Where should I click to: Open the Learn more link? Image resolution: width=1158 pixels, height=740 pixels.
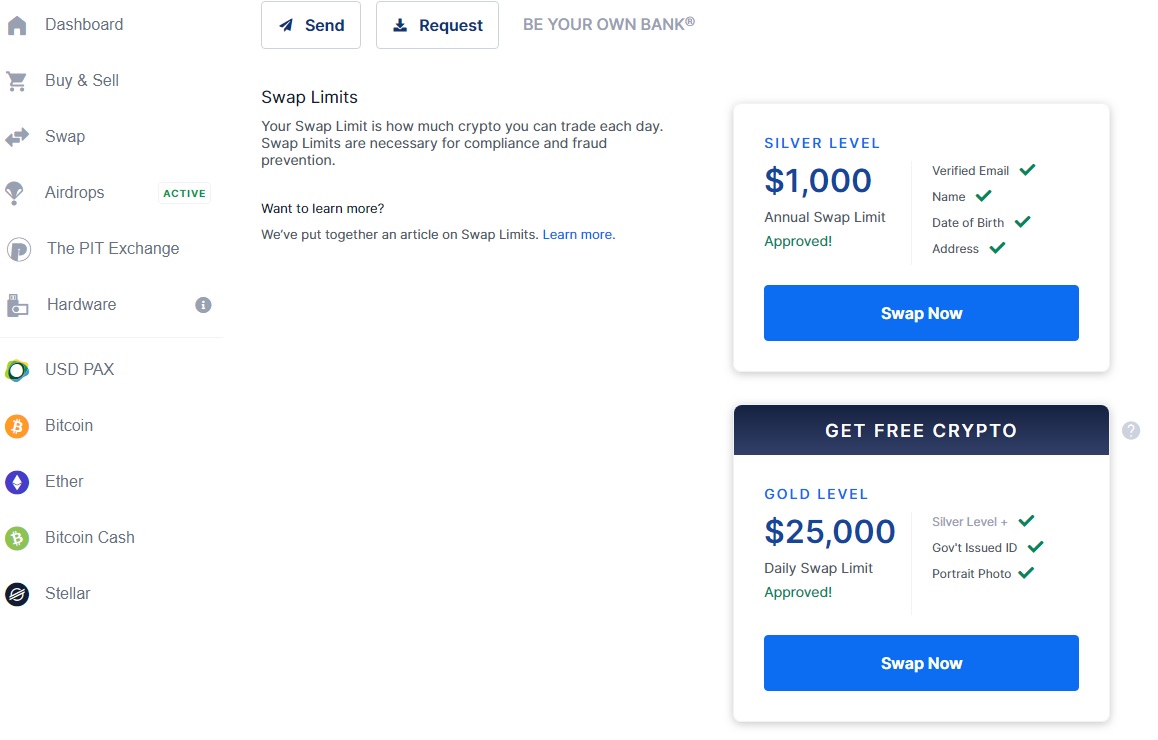[579, 235]
